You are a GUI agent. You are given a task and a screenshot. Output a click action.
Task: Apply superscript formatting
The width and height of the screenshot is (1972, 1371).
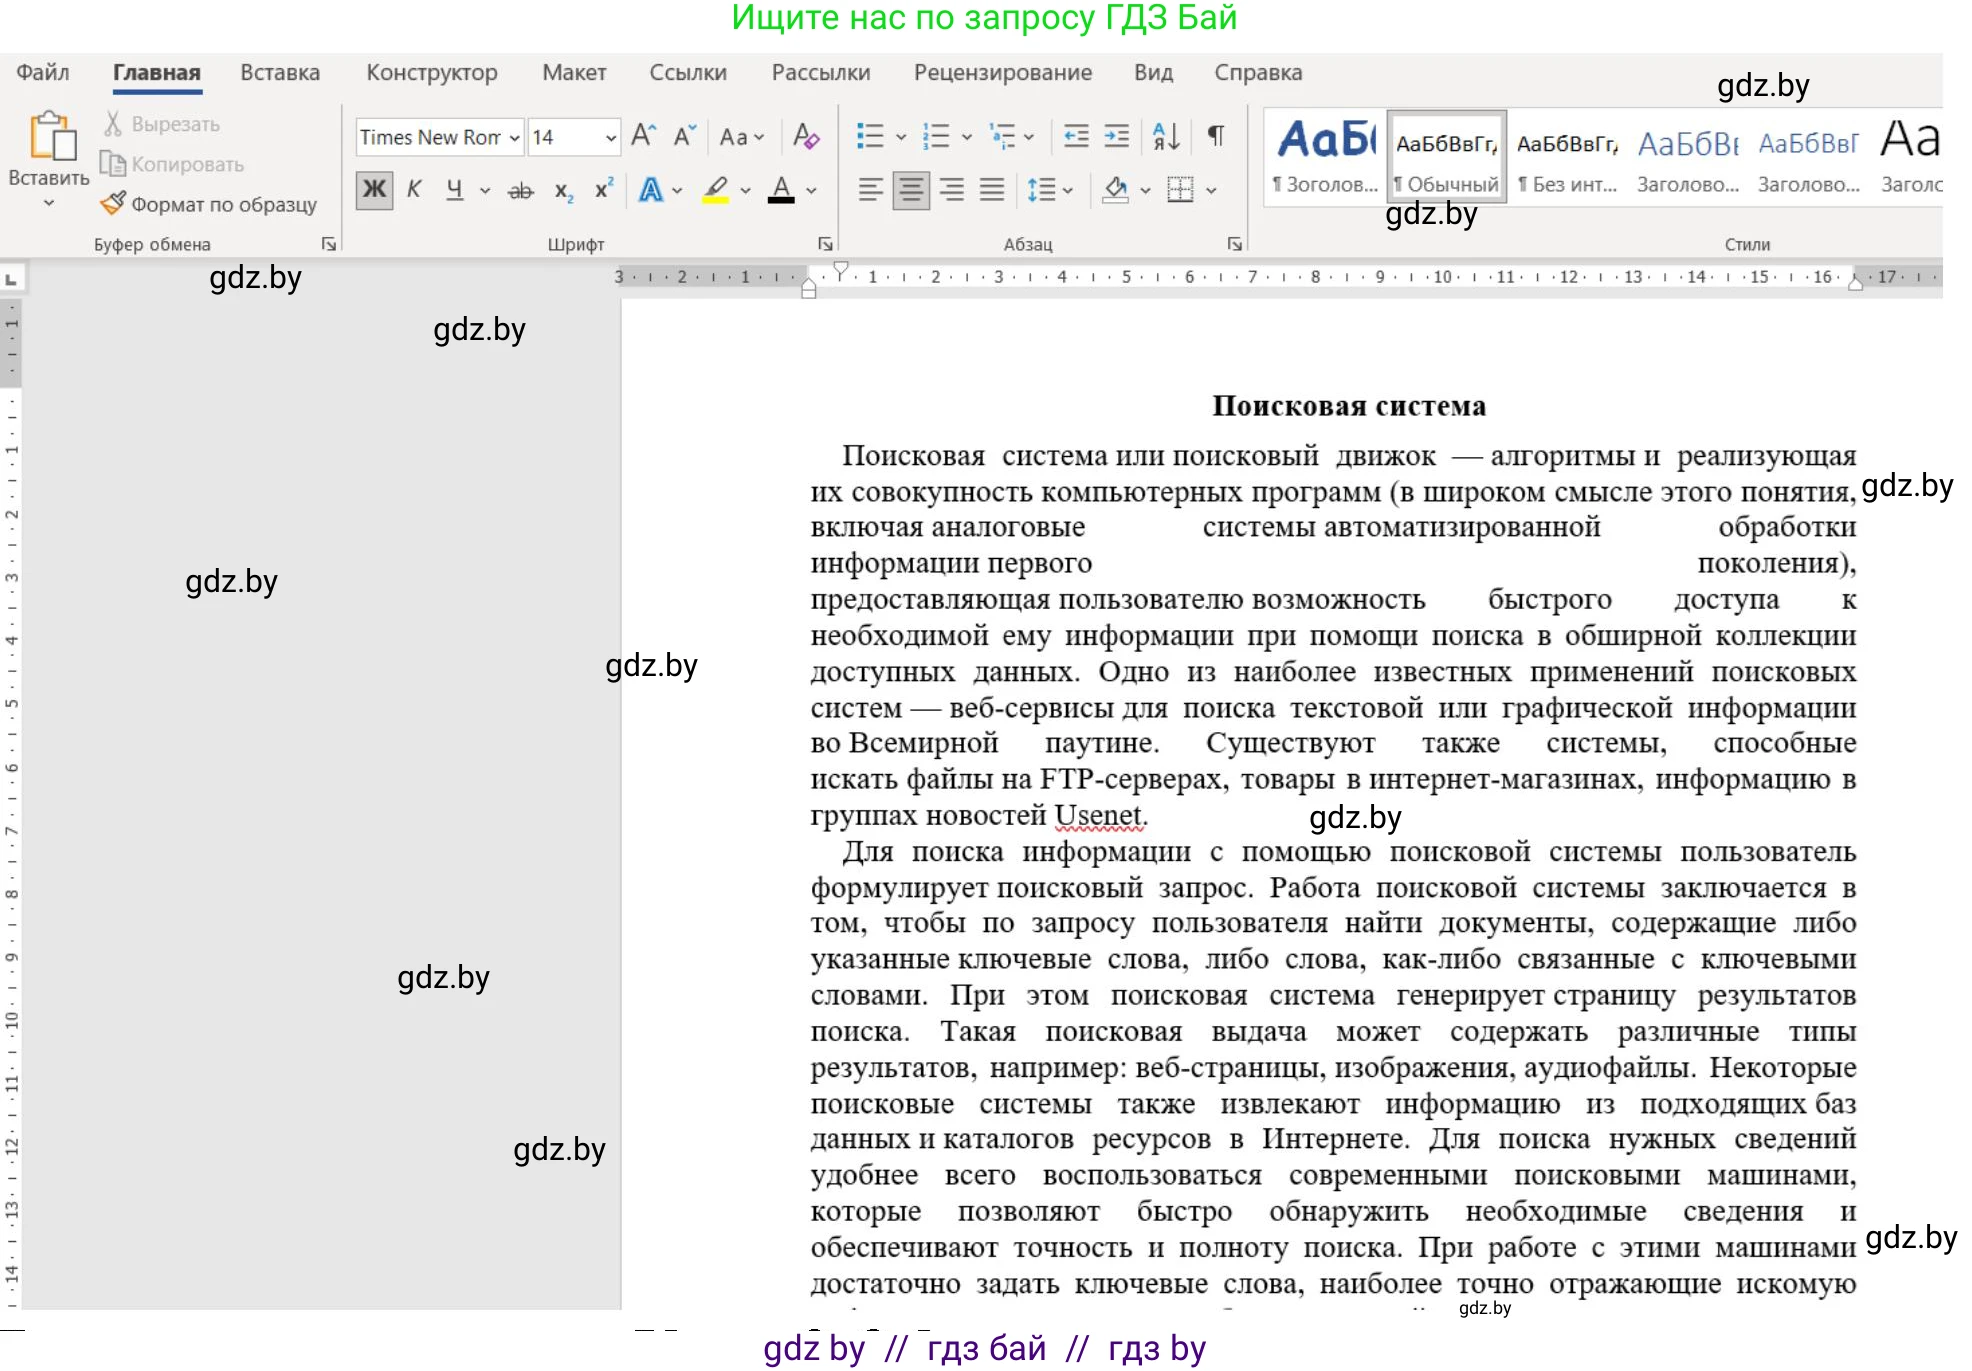pyautogui.click(x=601, y=190)
